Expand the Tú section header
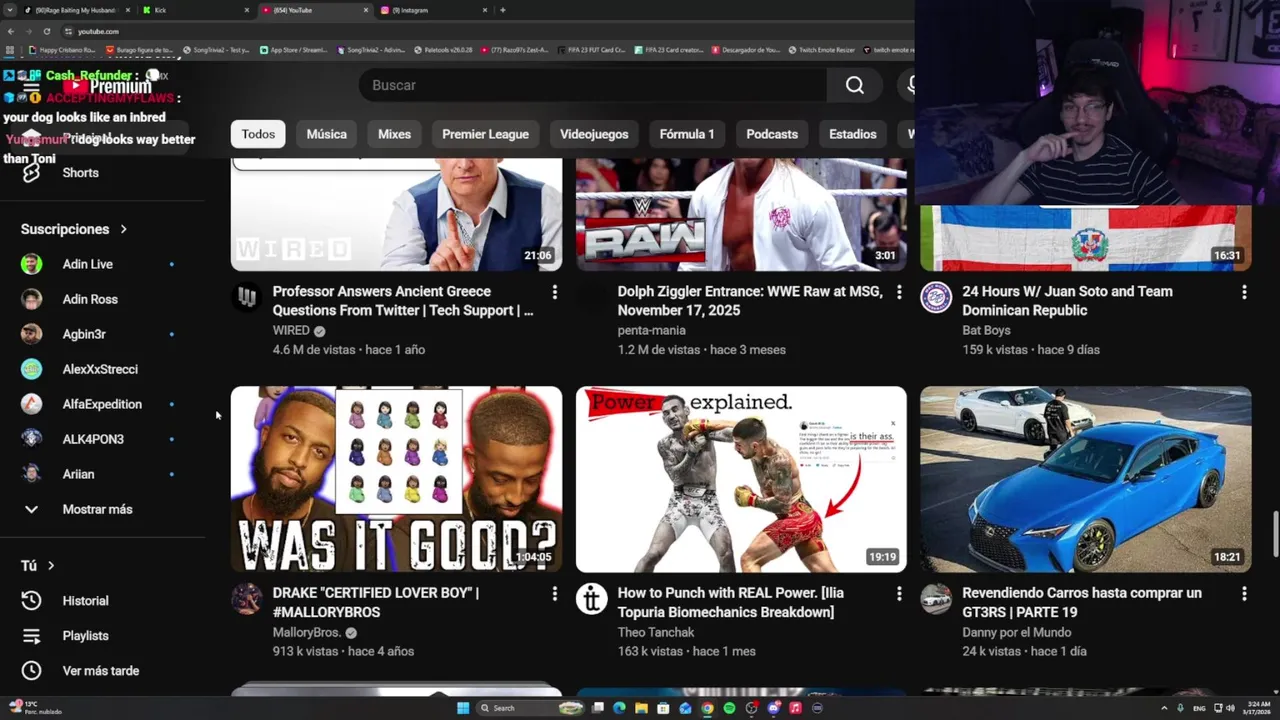The width and height of the screenshot is (1280, 720). pos(38,566)
